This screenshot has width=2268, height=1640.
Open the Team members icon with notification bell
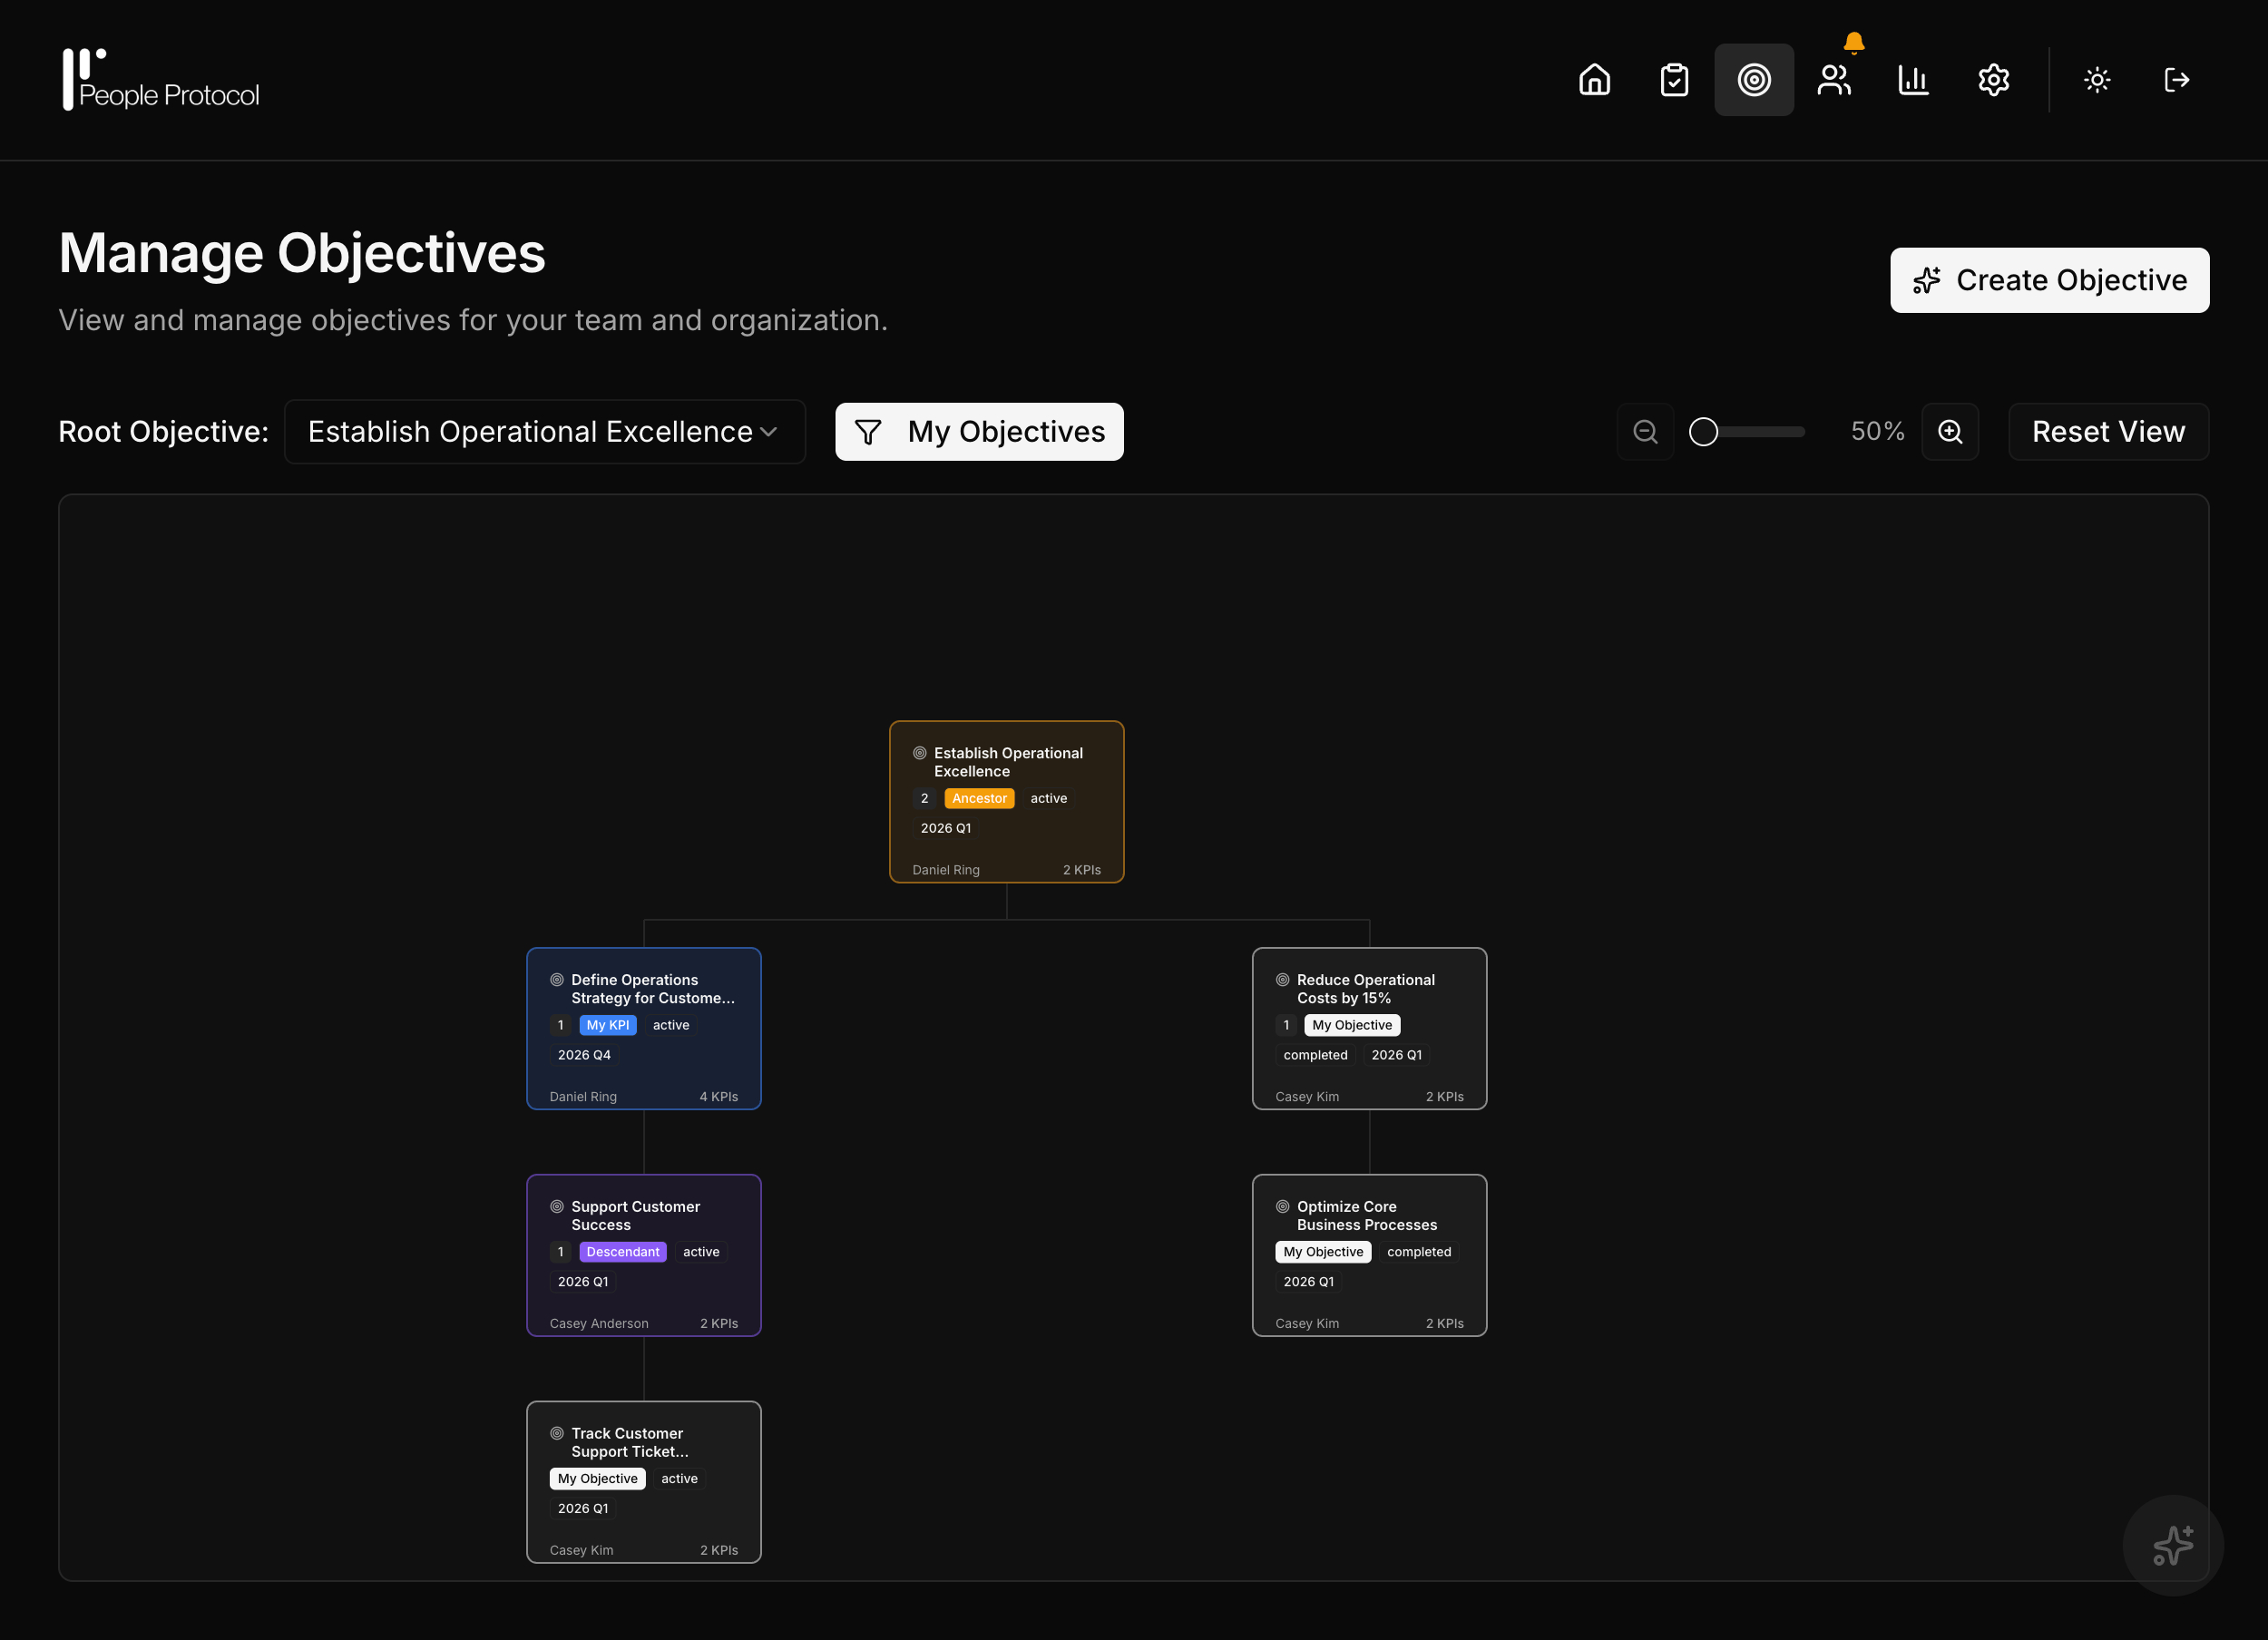(1835, 80)
